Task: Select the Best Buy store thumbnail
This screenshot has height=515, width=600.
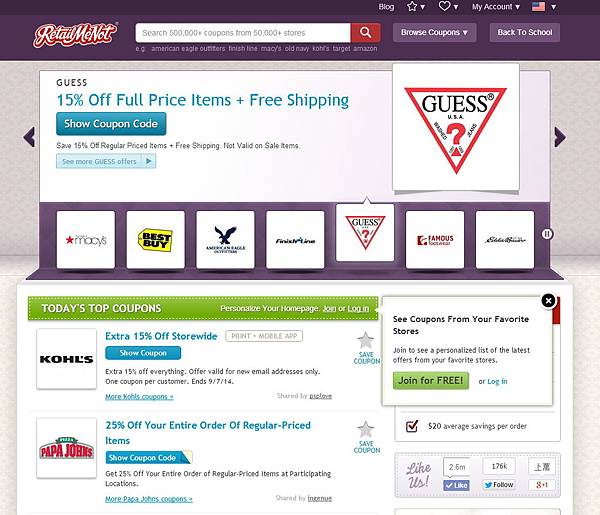Action: click(155, 240)
